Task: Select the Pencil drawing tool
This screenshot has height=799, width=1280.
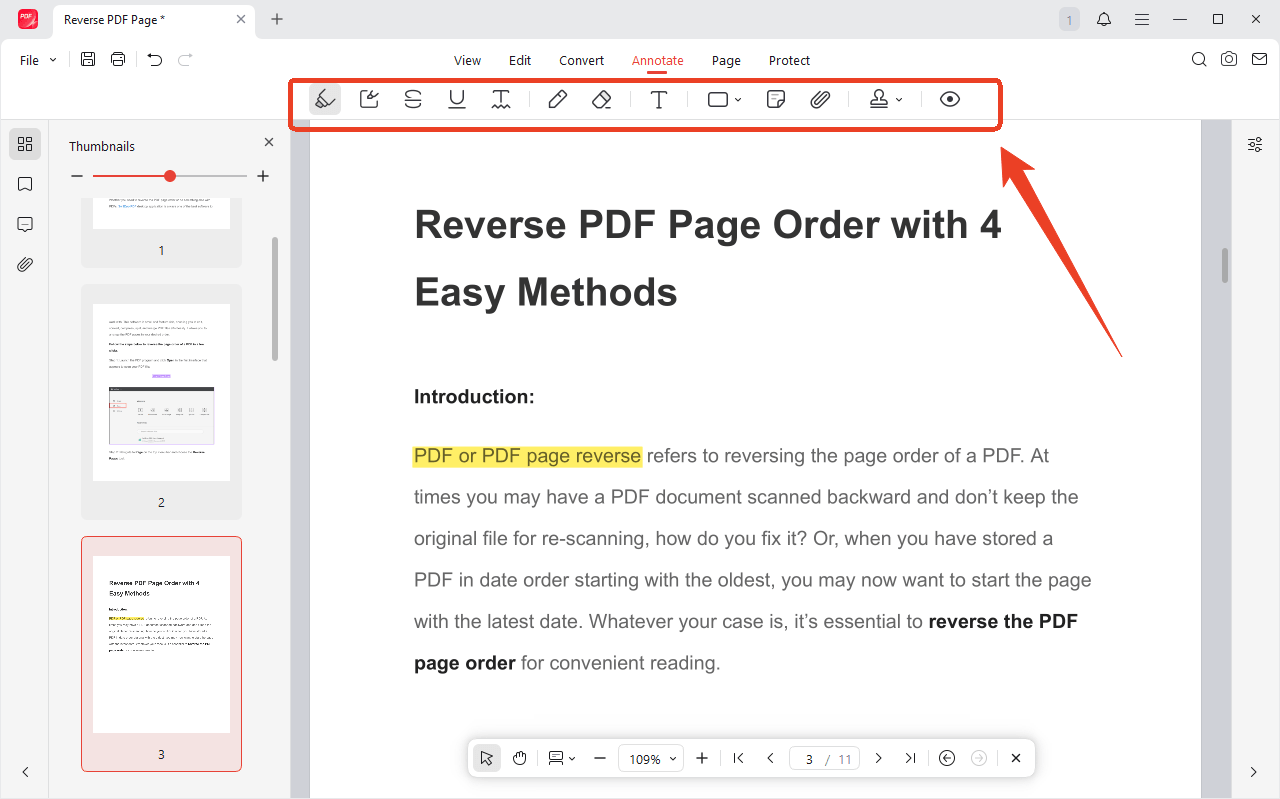Action: pyautogui.click(x=558, y=99)
